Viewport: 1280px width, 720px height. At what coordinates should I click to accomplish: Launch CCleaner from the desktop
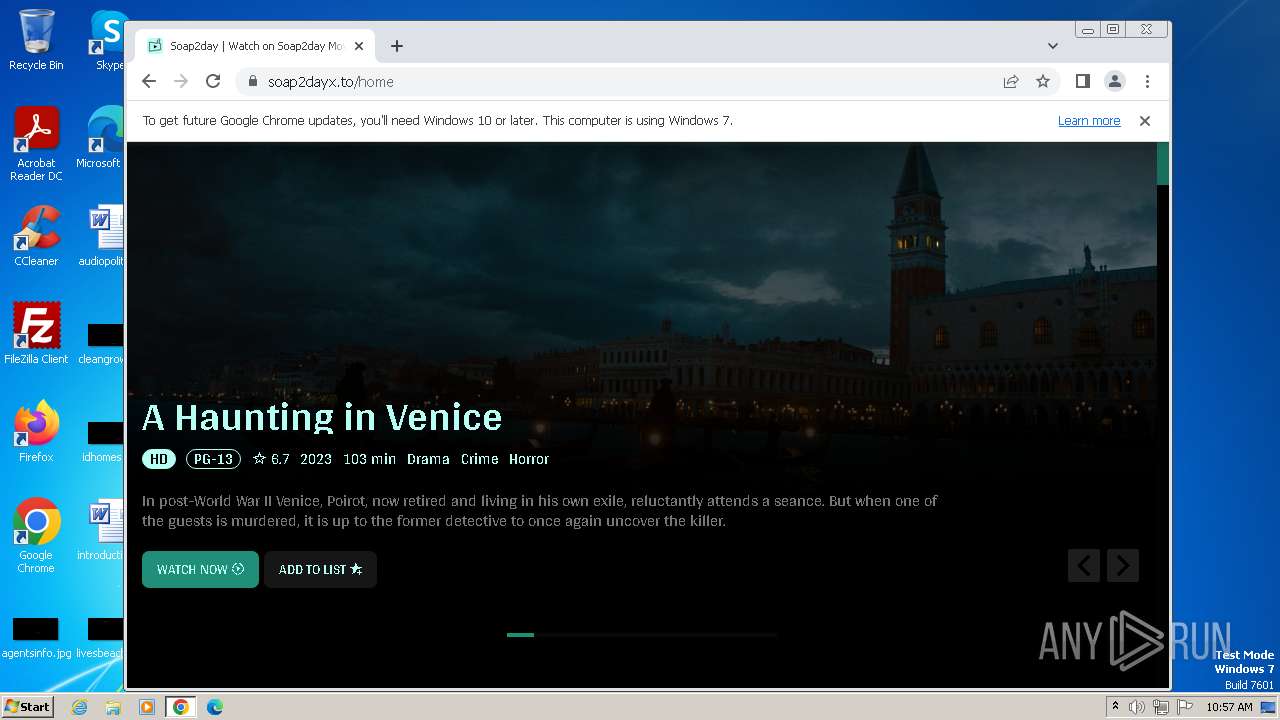point(36,236)
